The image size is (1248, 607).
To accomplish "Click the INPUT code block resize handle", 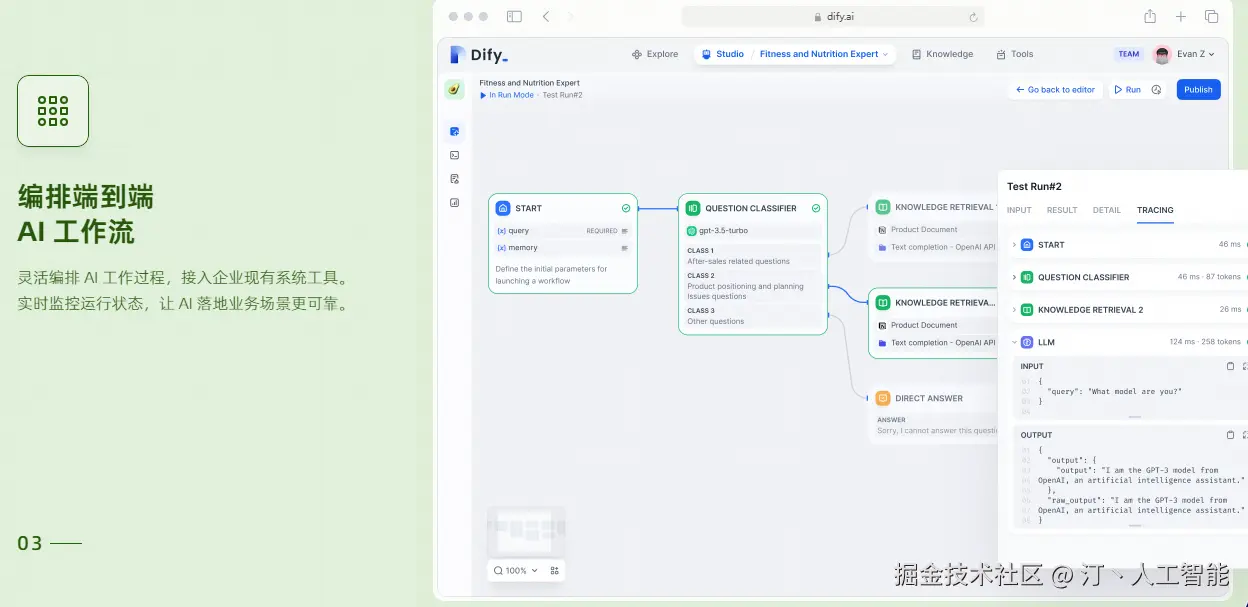I will pyautogui.click(x=1134, y=416).
